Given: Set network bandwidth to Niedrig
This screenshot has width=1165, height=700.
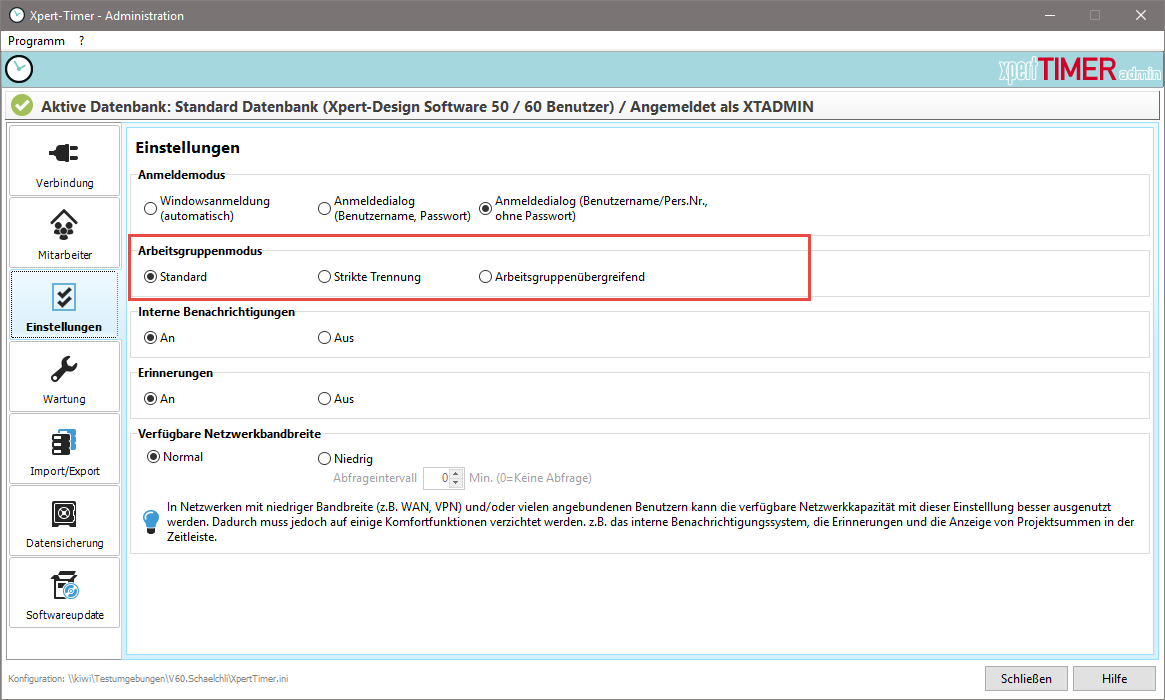Looking at the screenshot, I should 324,459.
